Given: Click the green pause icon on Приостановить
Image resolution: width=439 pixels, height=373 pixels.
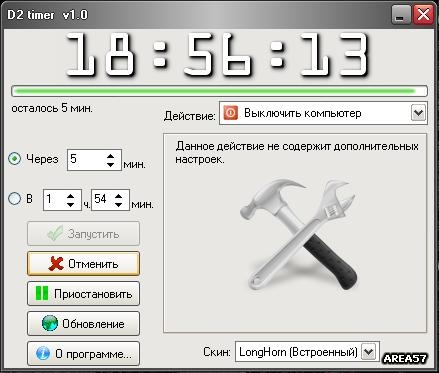Looking at the screenshot, I should point(42,293).
